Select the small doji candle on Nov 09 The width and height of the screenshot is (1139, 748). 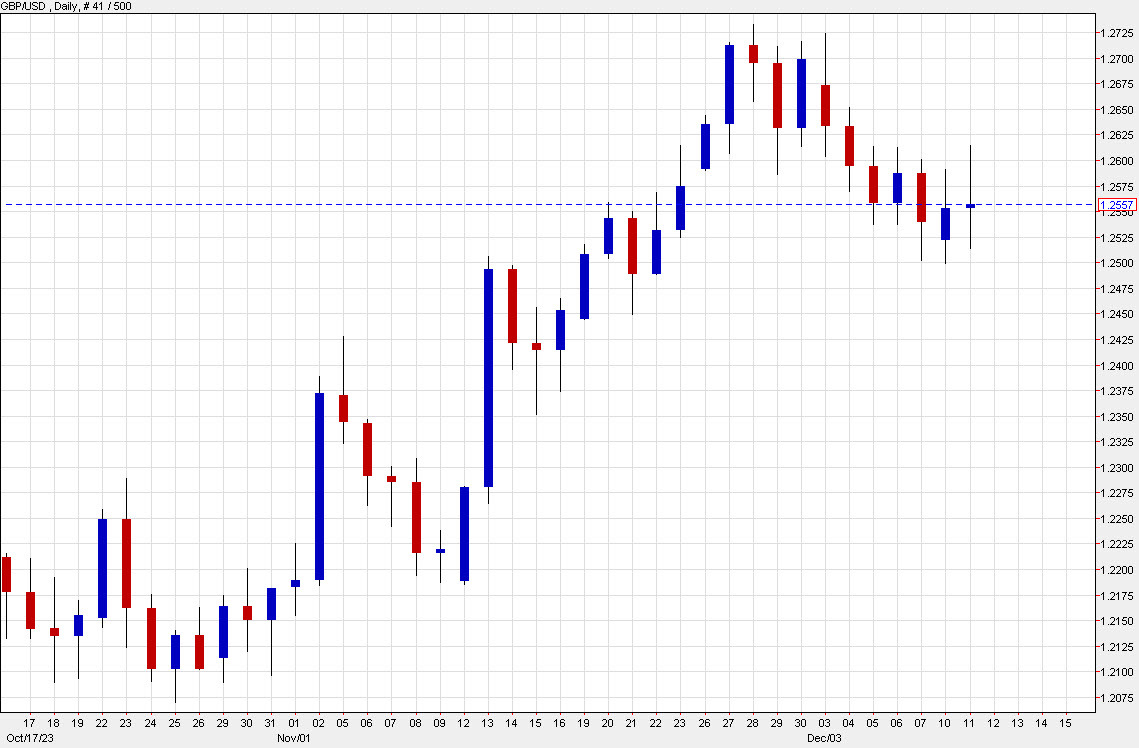440,550
